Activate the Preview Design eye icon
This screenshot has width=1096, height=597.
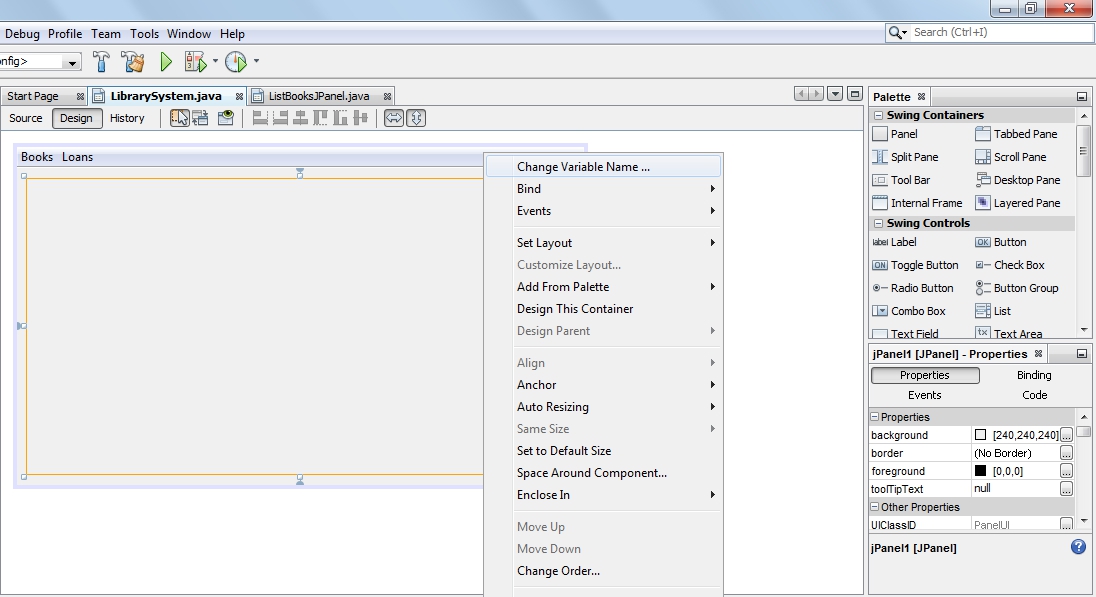coord(224,117)
